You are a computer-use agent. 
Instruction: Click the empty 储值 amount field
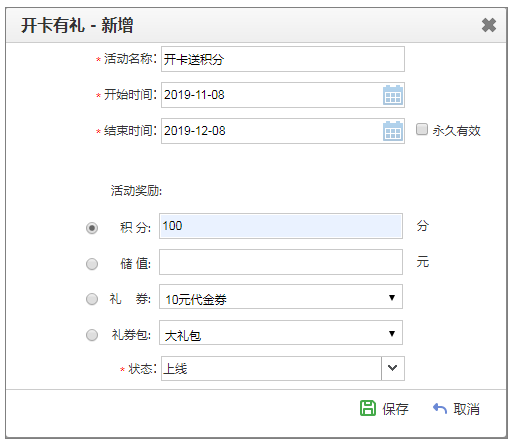tap(281, 262)
